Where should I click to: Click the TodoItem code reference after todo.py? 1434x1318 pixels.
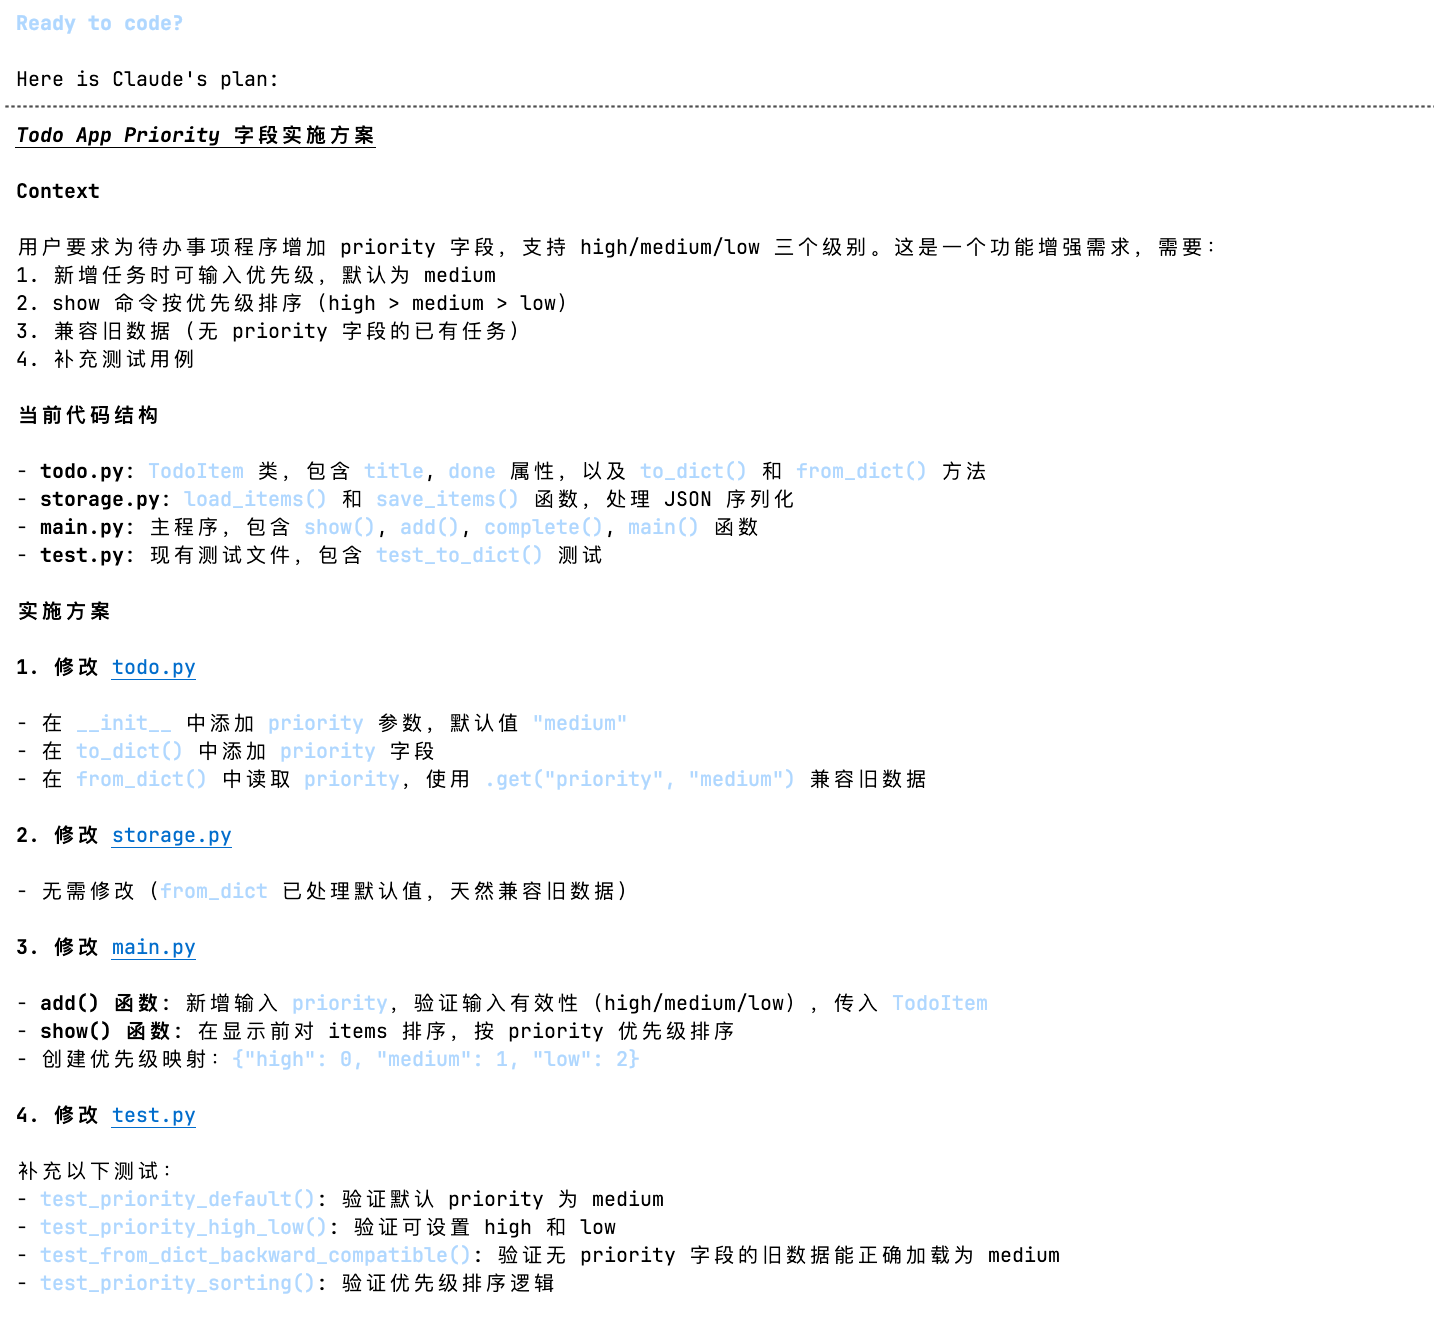(196, 471)
